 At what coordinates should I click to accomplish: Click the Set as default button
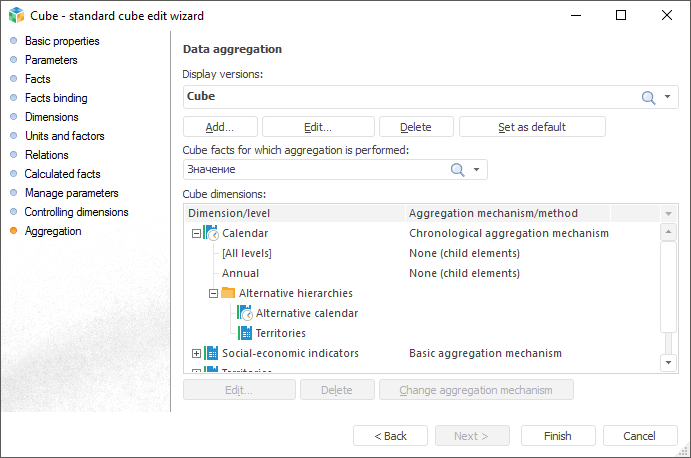532,127
